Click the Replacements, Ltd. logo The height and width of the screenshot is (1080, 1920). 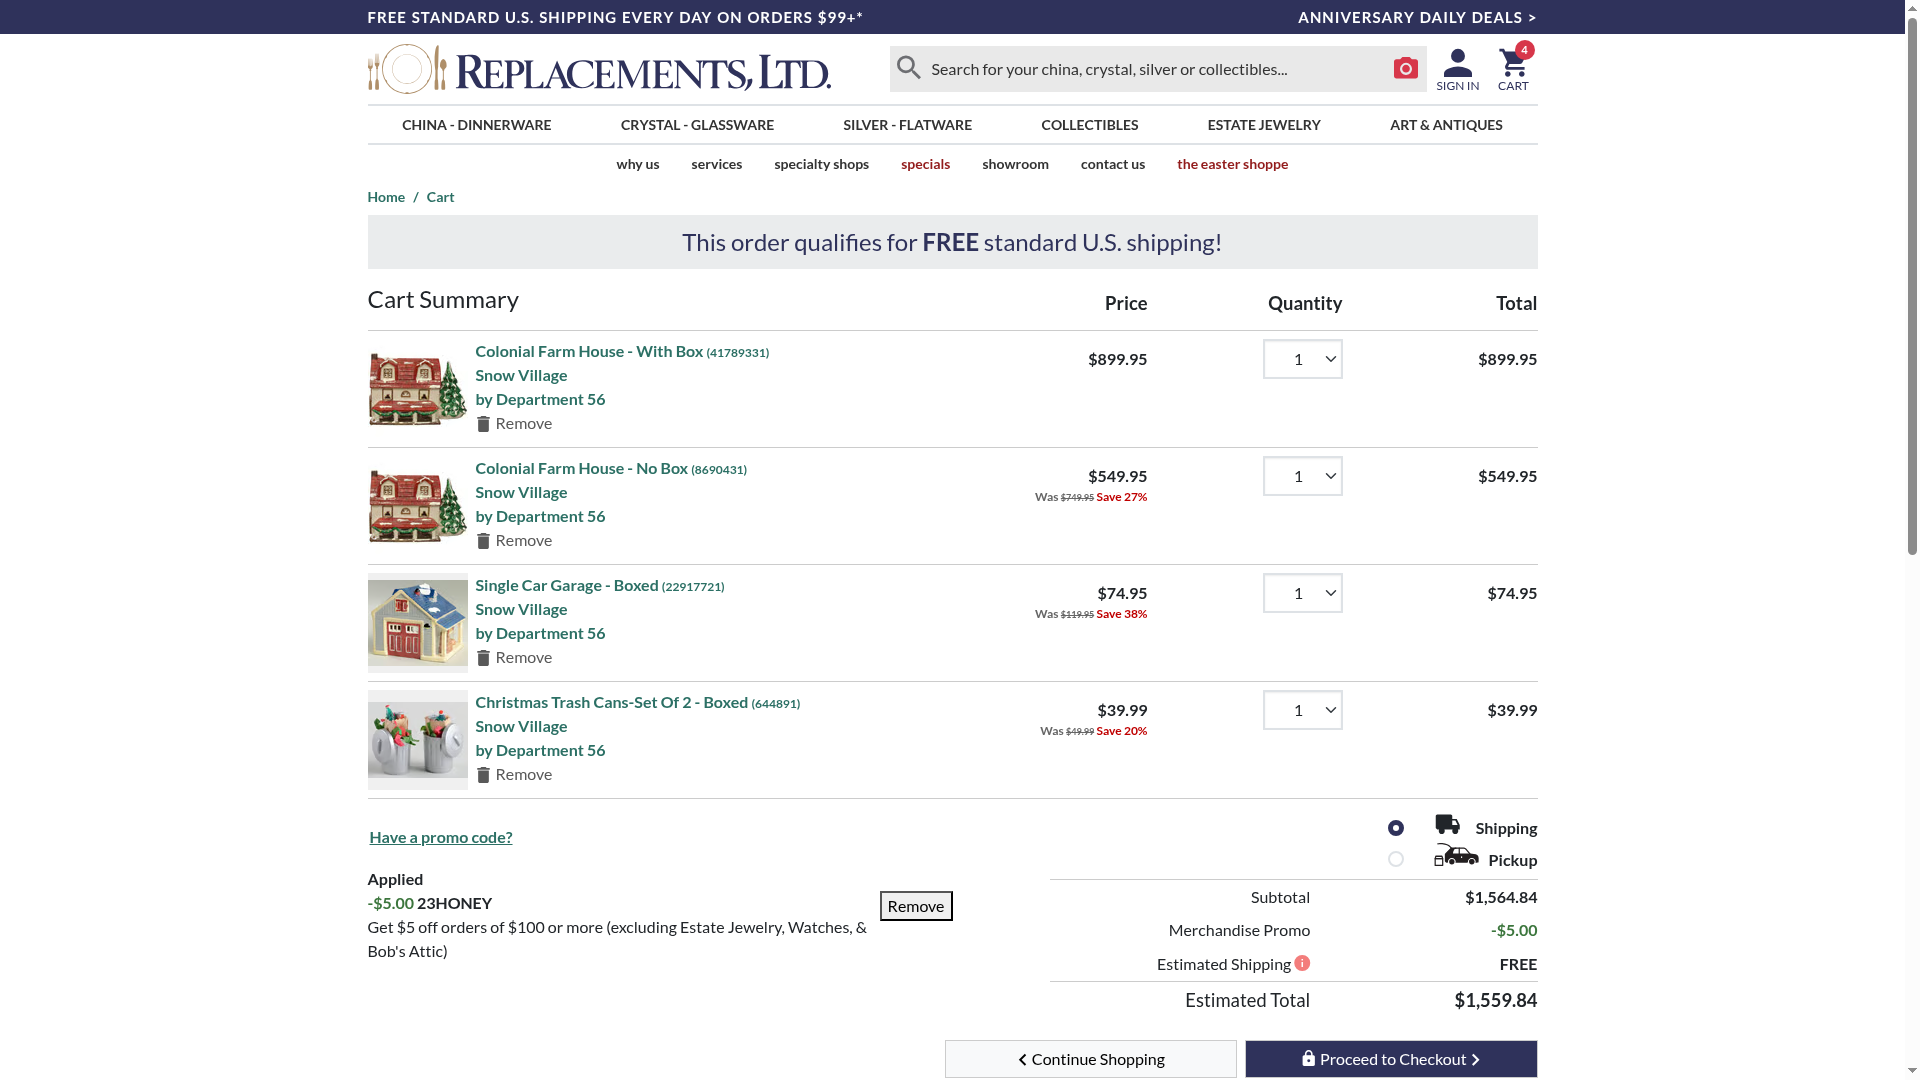[x=599, y=69]
